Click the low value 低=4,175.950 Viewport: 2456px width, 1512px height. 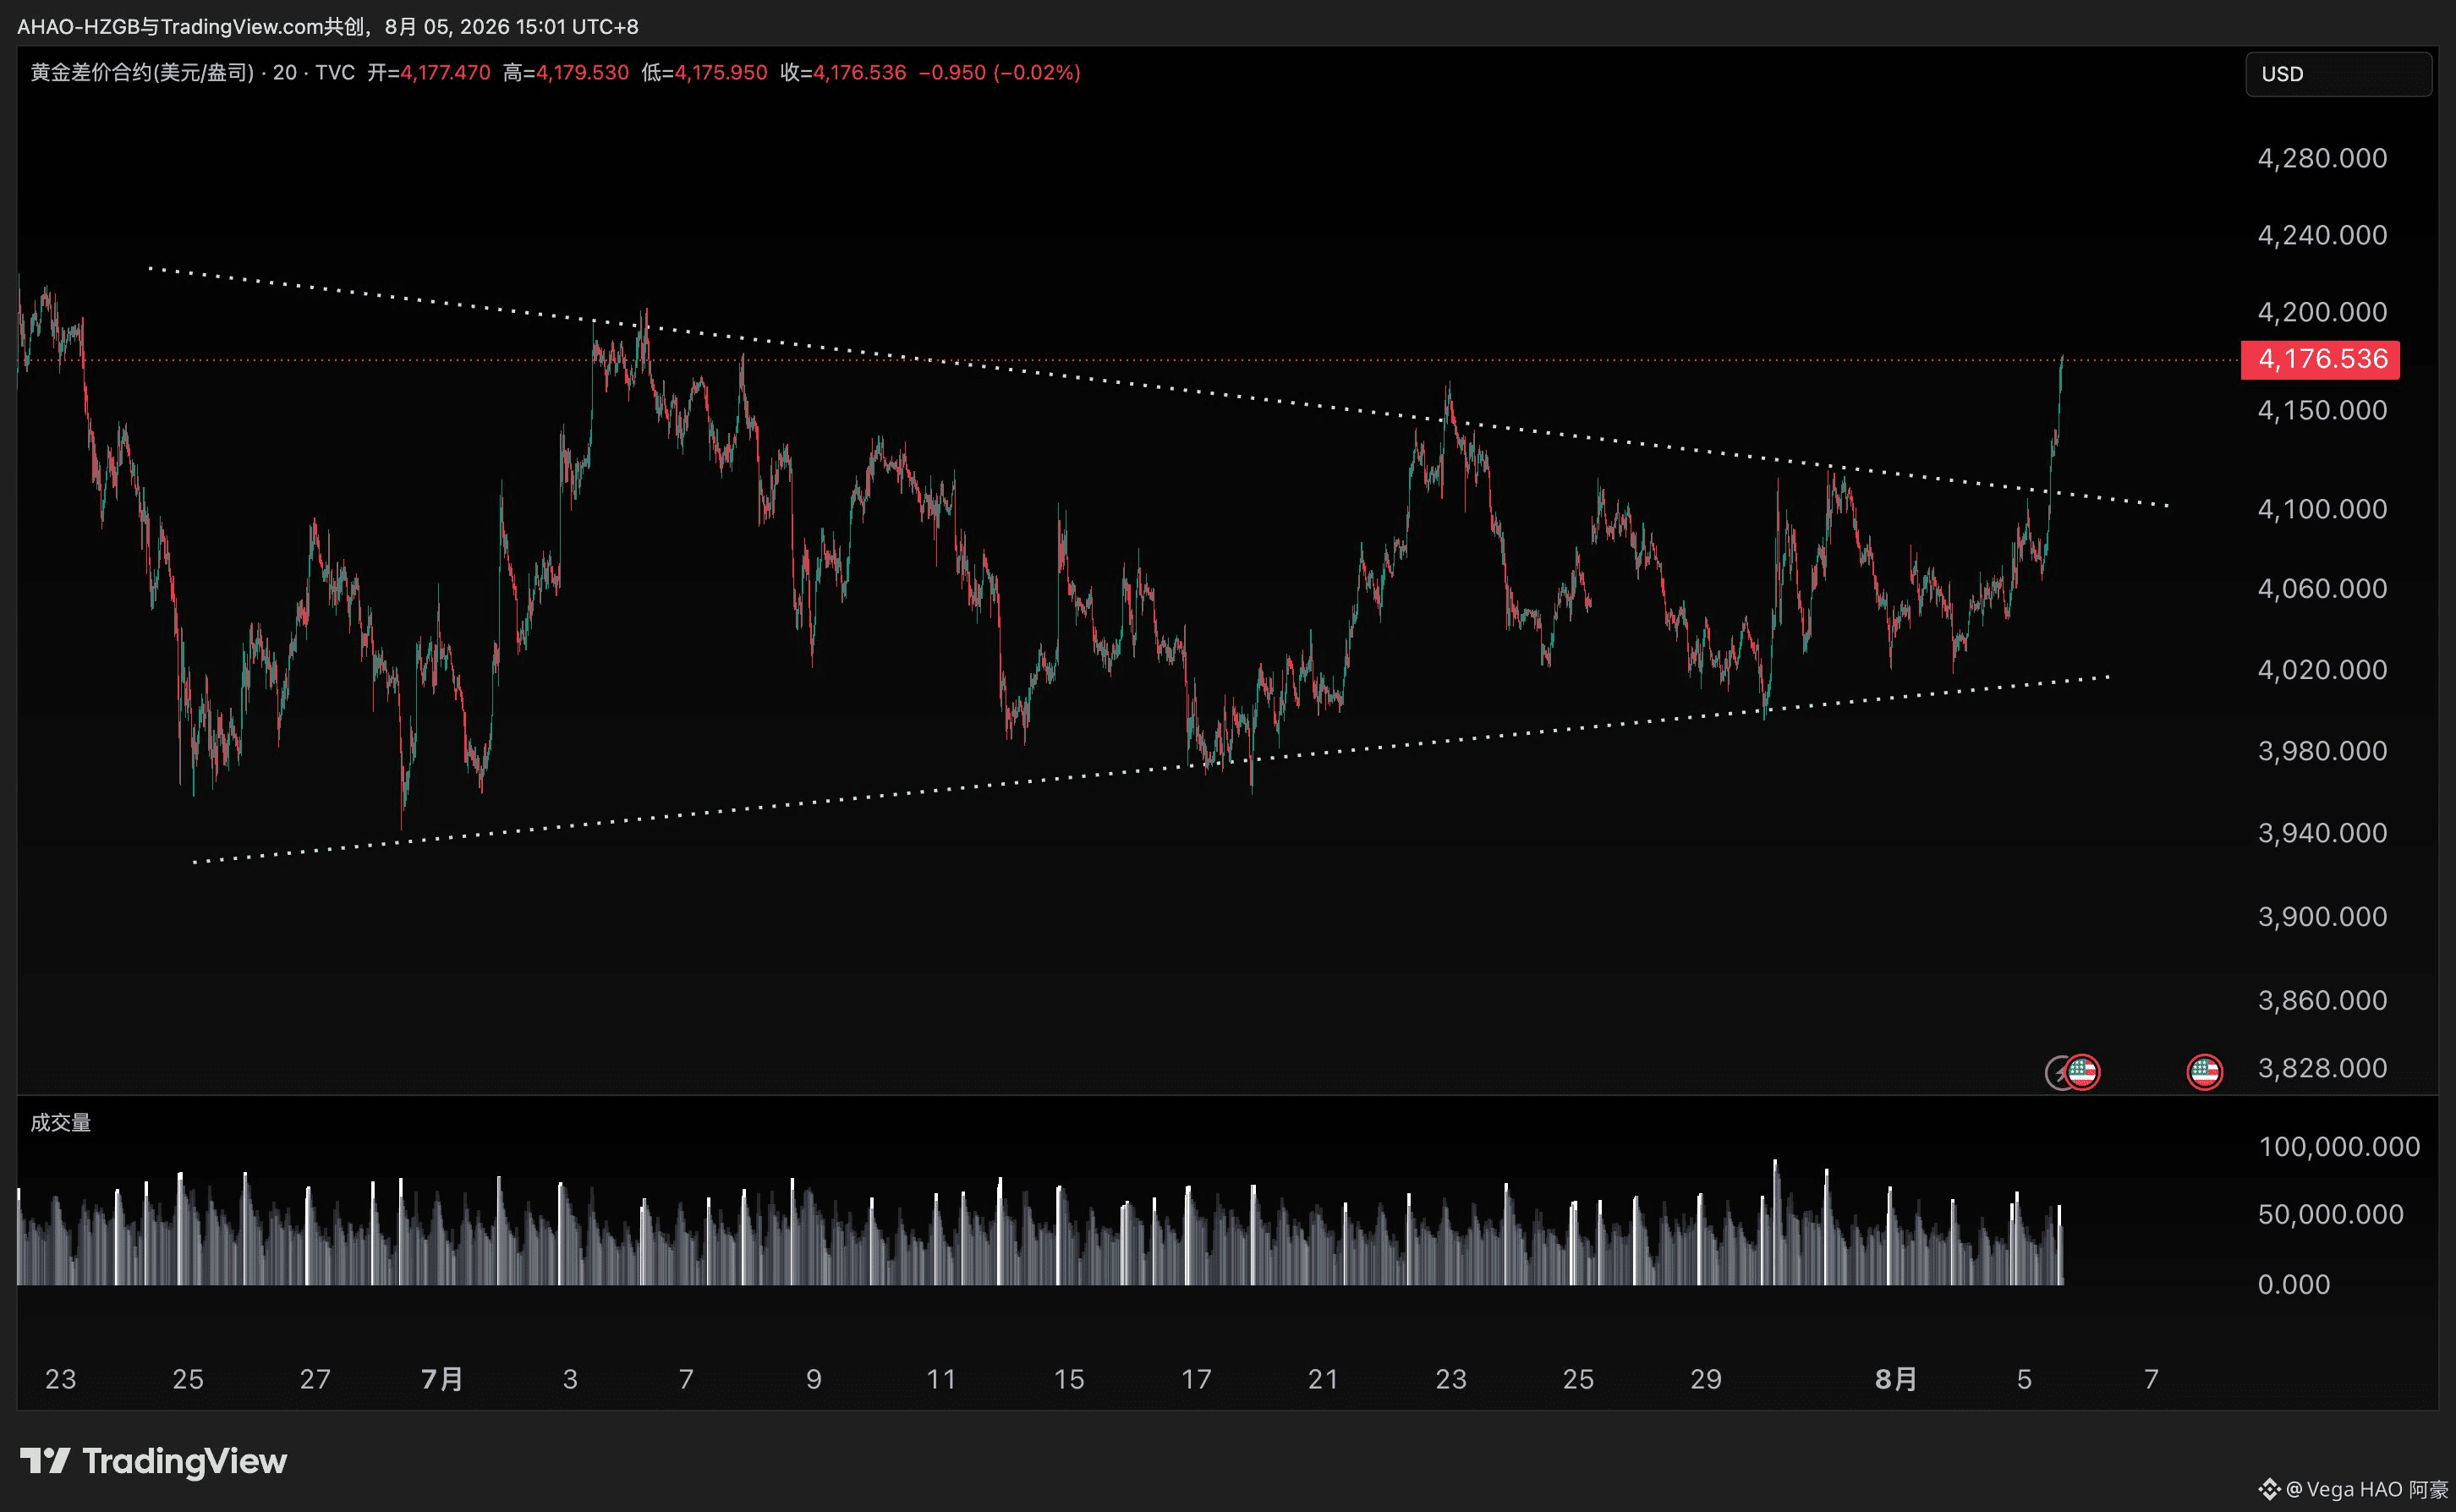pyautogui.click(x=704, y=73)
